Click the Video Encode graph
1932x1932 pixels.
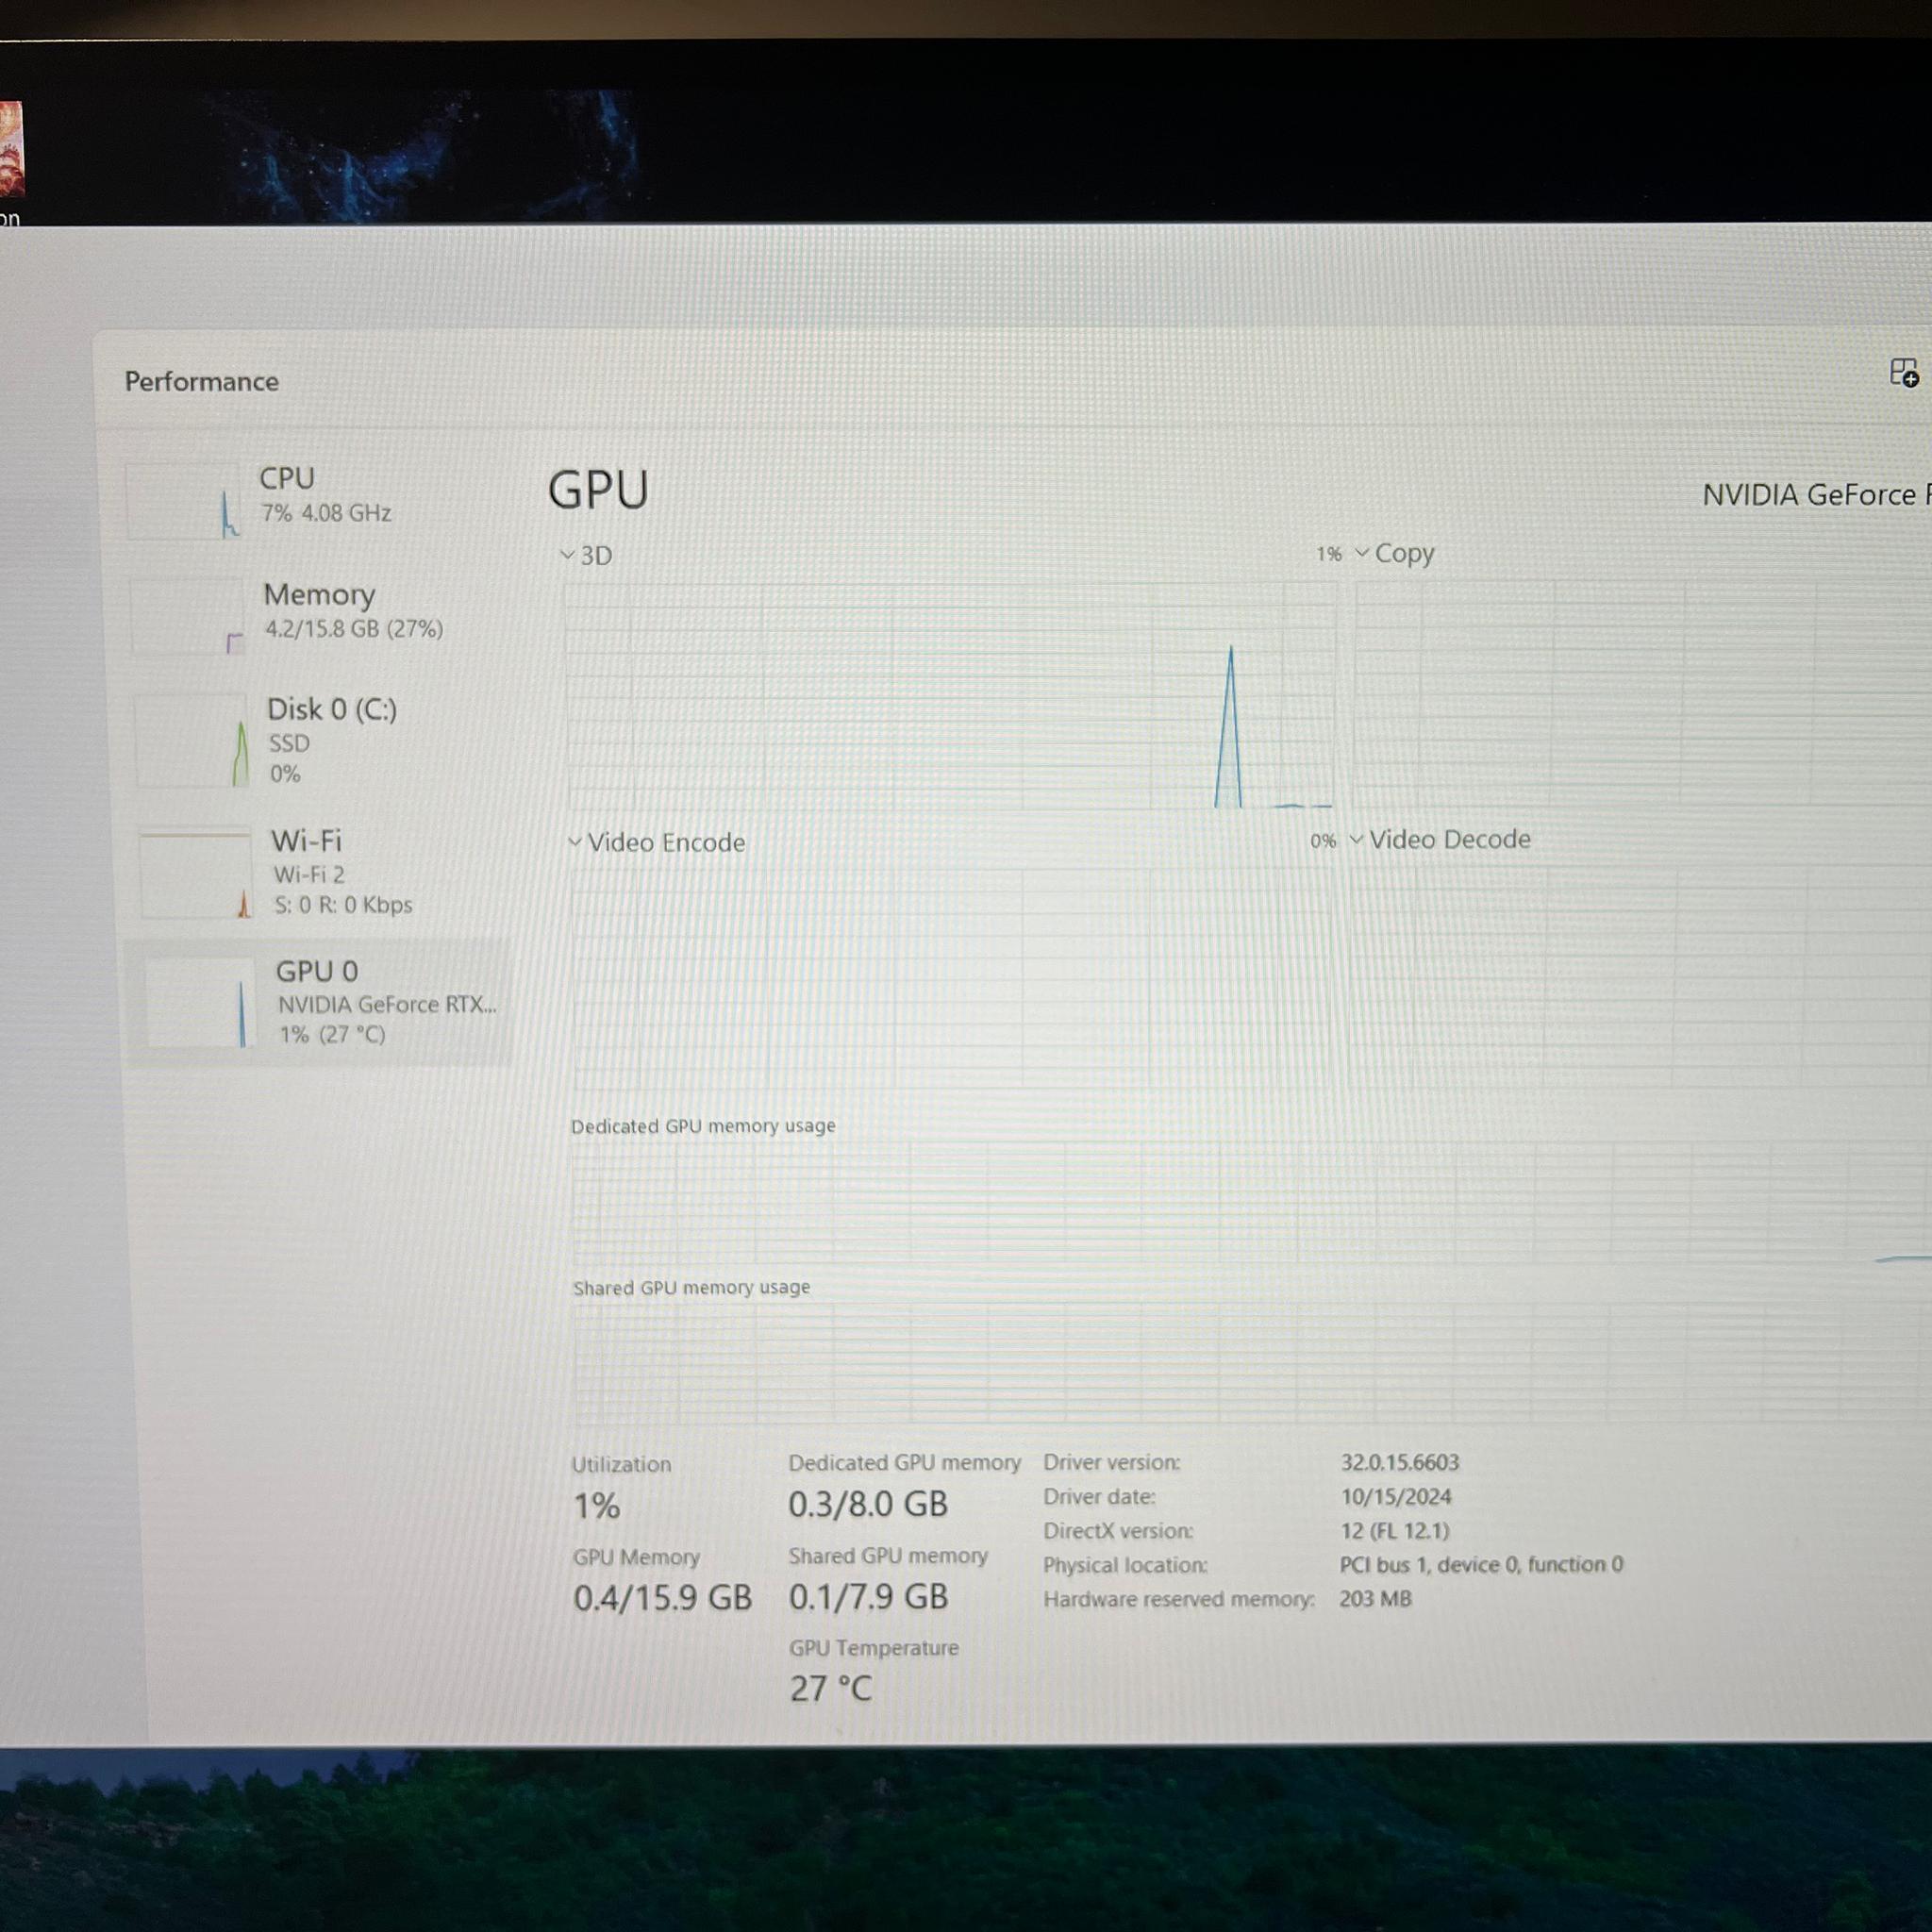(953, 977)
